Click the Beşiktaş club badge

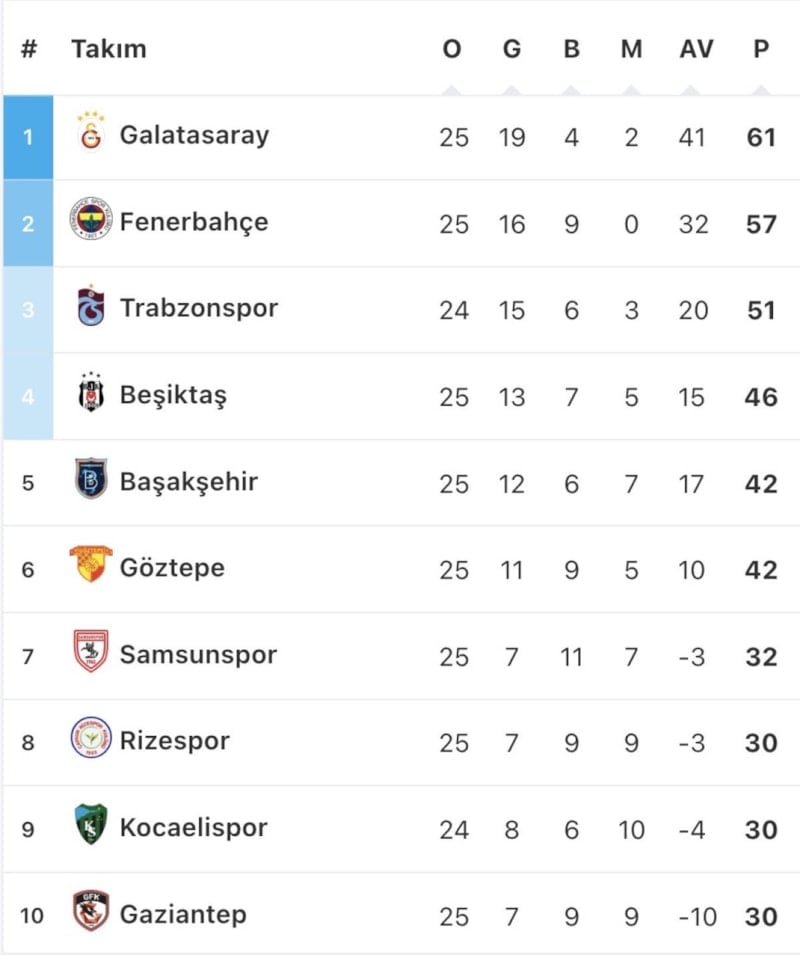point(91,395)
